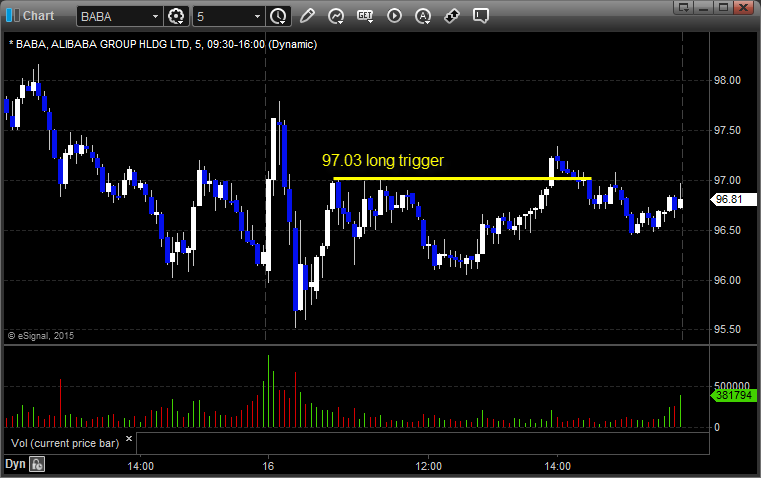Click the eSignal, 2015 copyright text
761x478 pixels.
(41, 335)
